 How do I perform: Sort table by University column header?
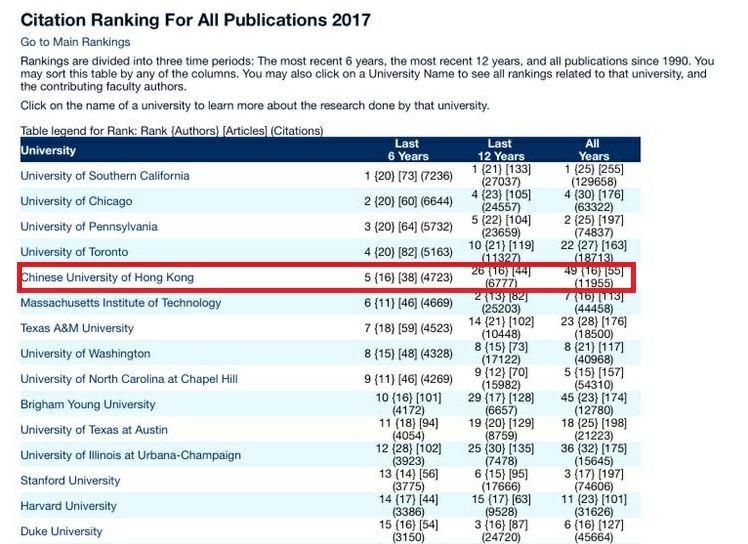[x=48, y=150]
